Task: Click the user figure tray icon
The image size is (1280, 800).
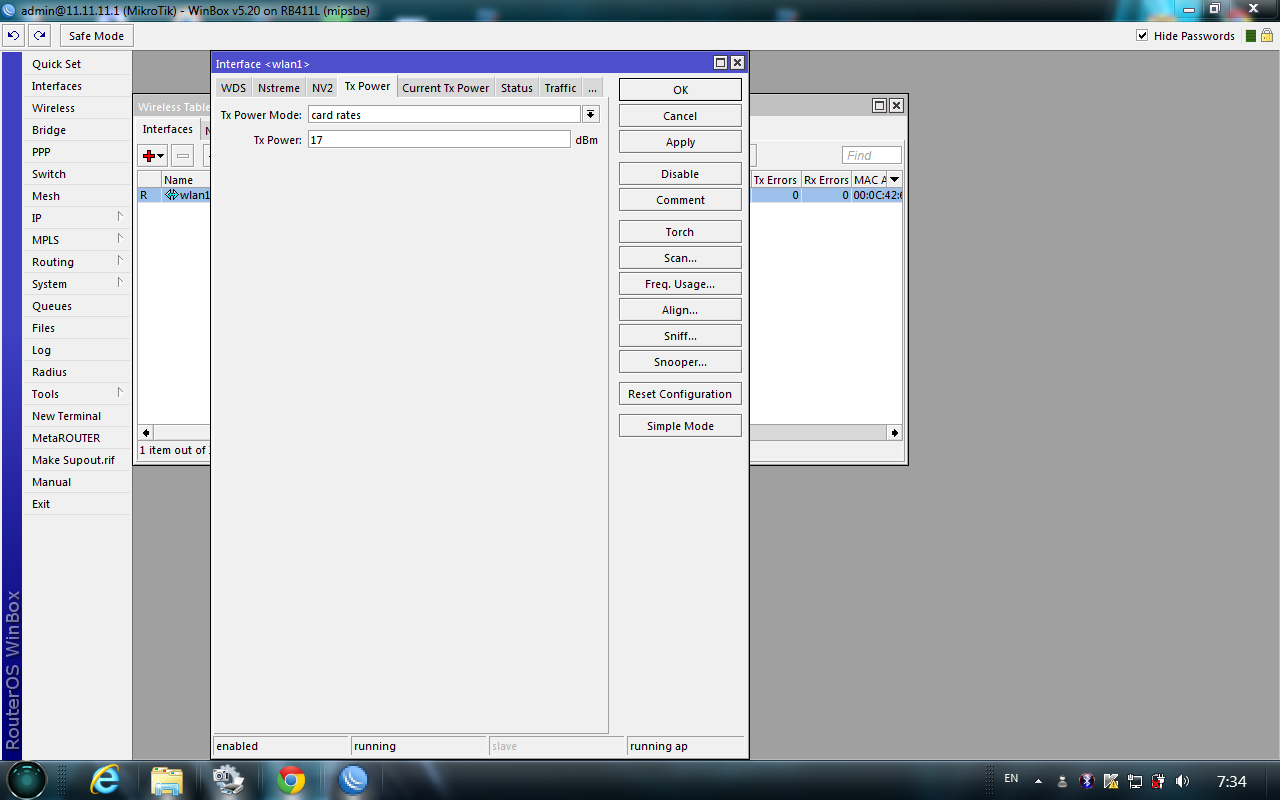Action: 1062,781
